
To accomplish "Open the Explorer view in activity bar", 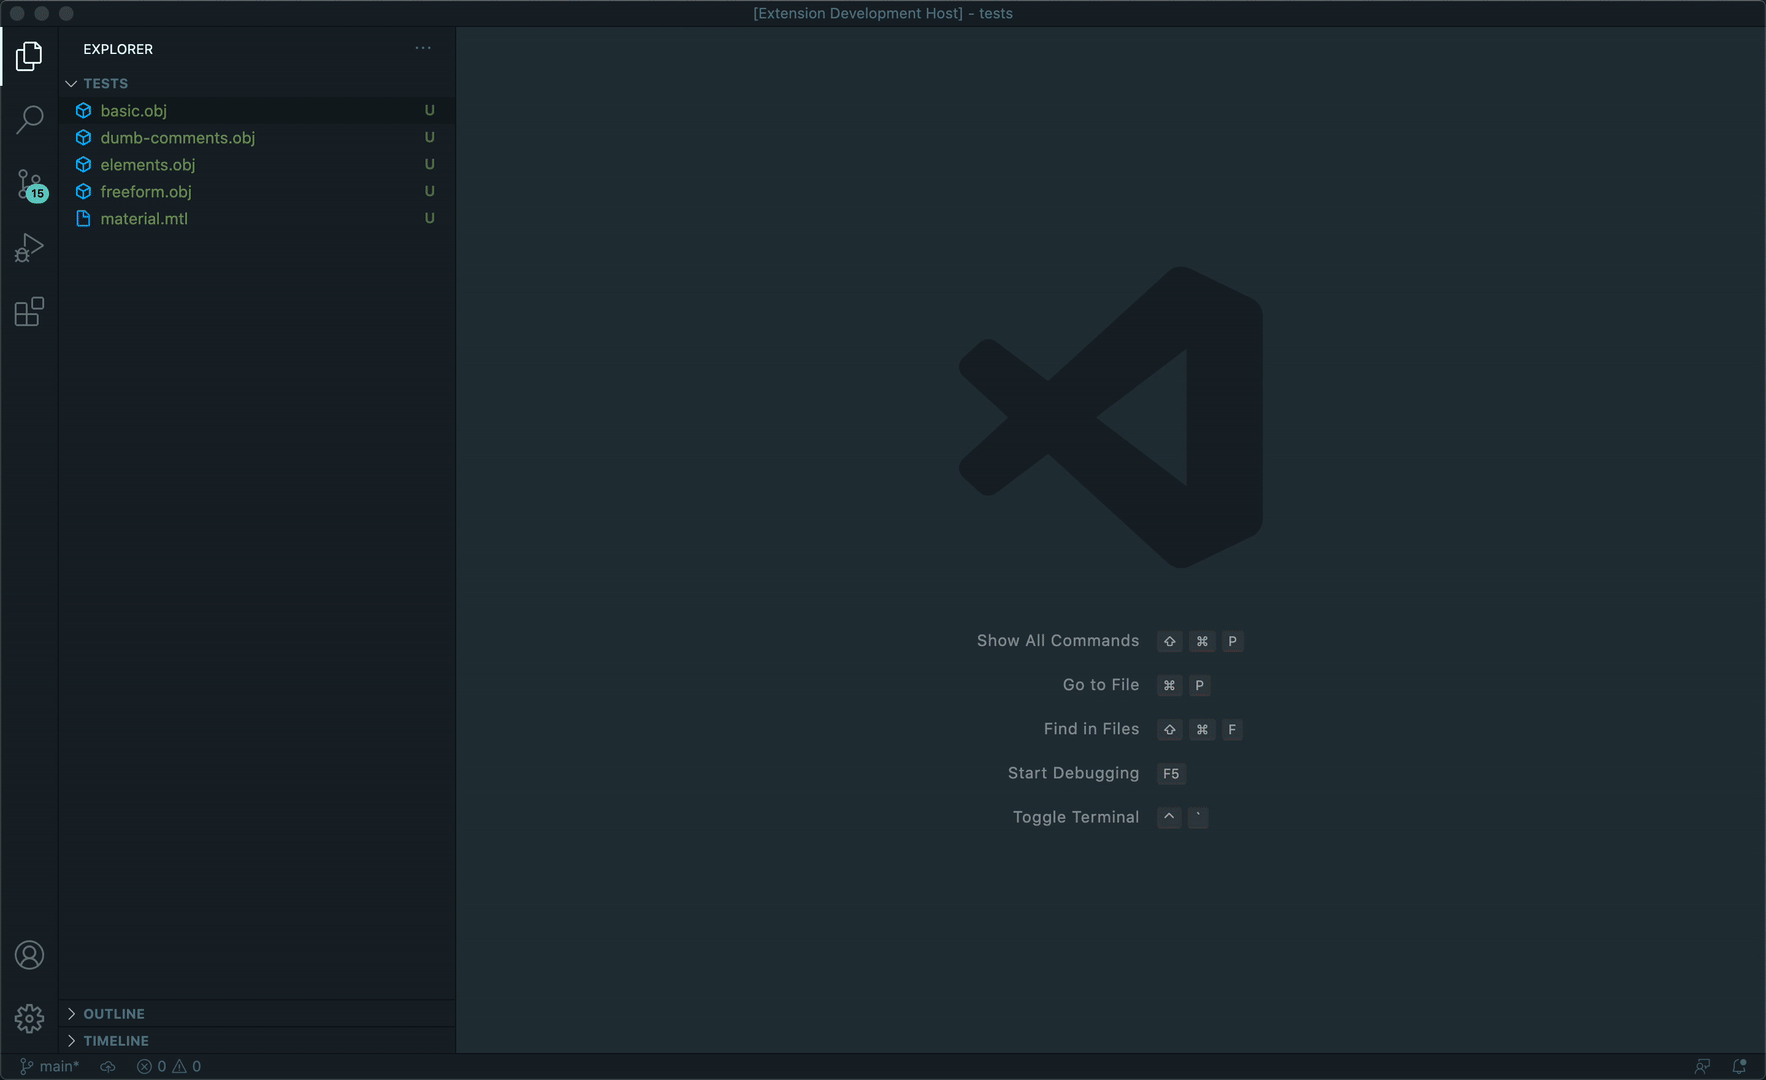I will pos(29,56).
